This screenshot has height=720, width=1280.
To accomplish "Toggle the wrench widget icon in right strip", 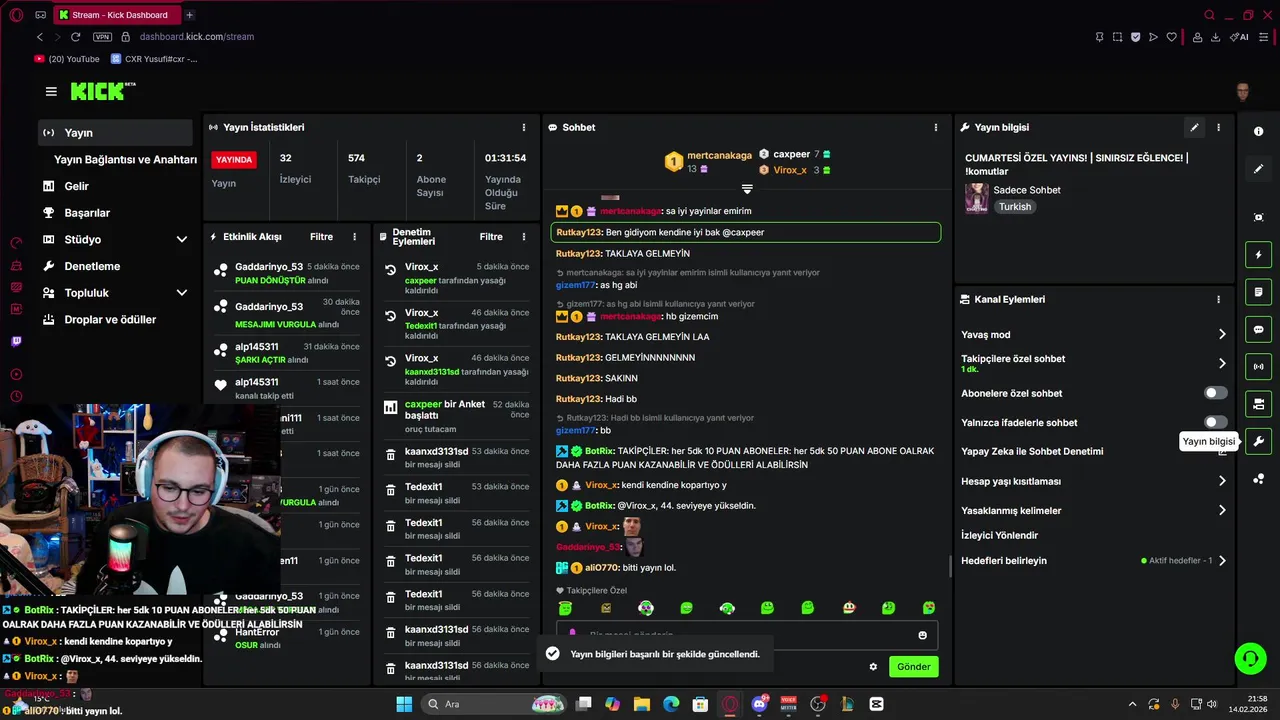I will (1258, 441).
